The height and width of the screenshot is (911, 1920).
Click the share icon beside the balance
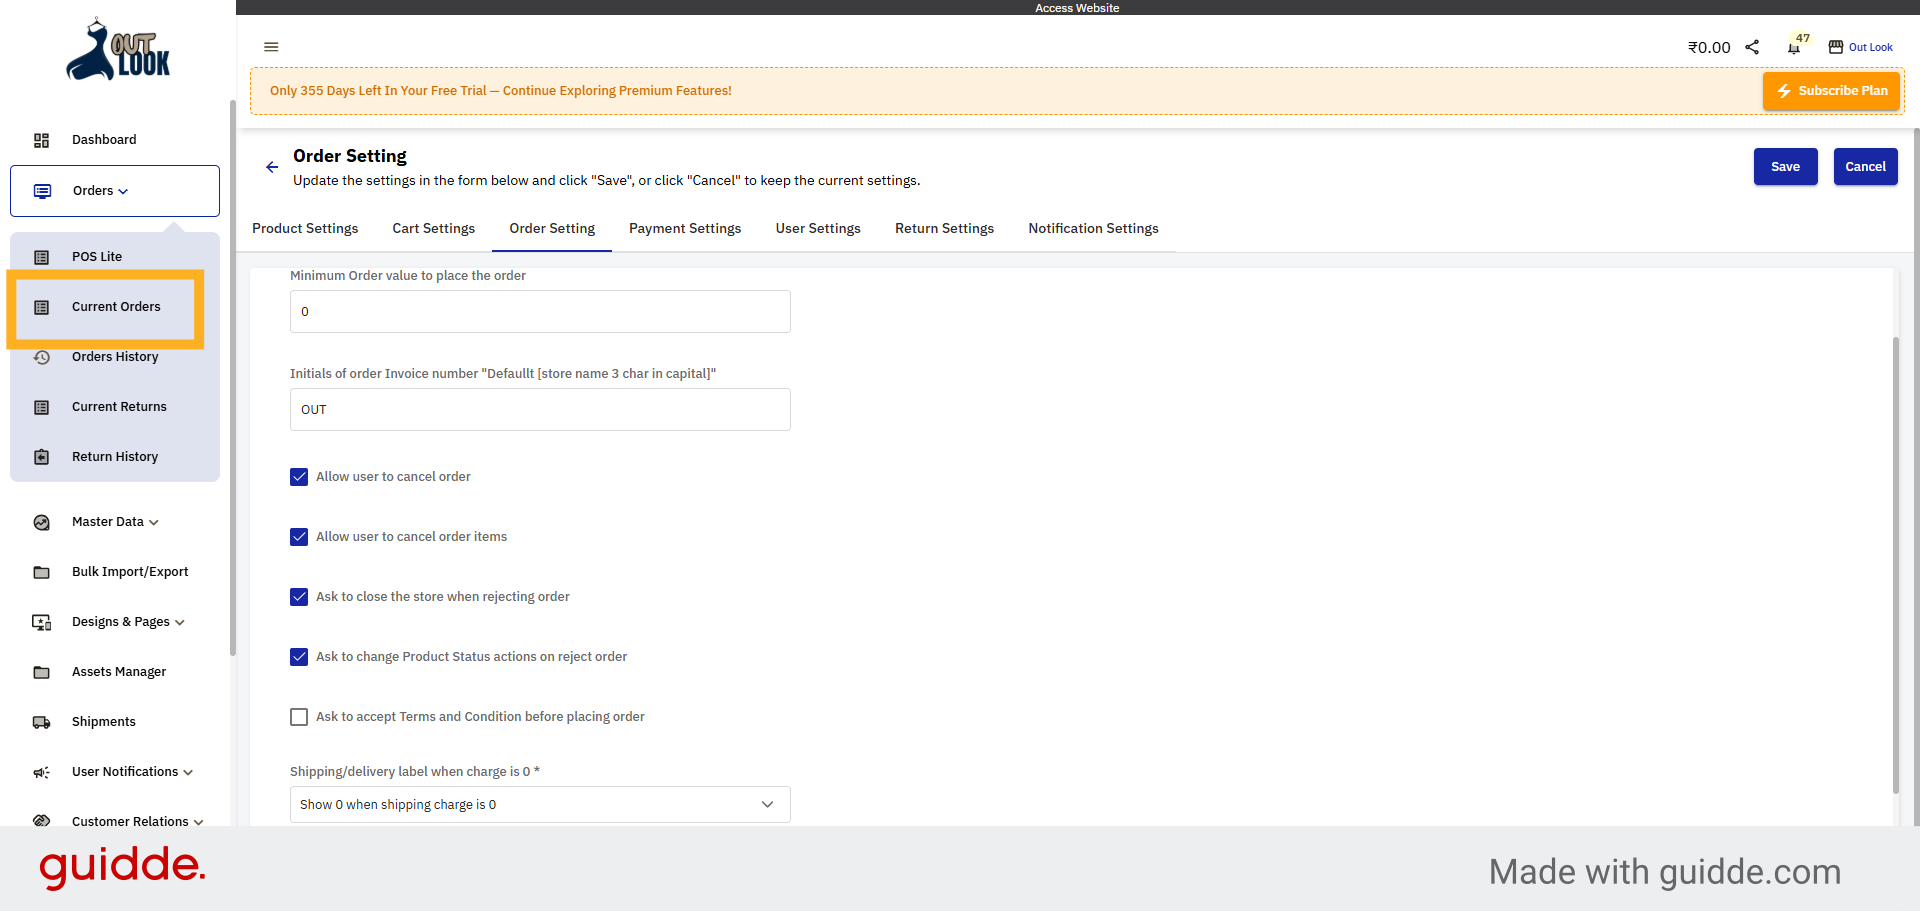point(1752,47)
